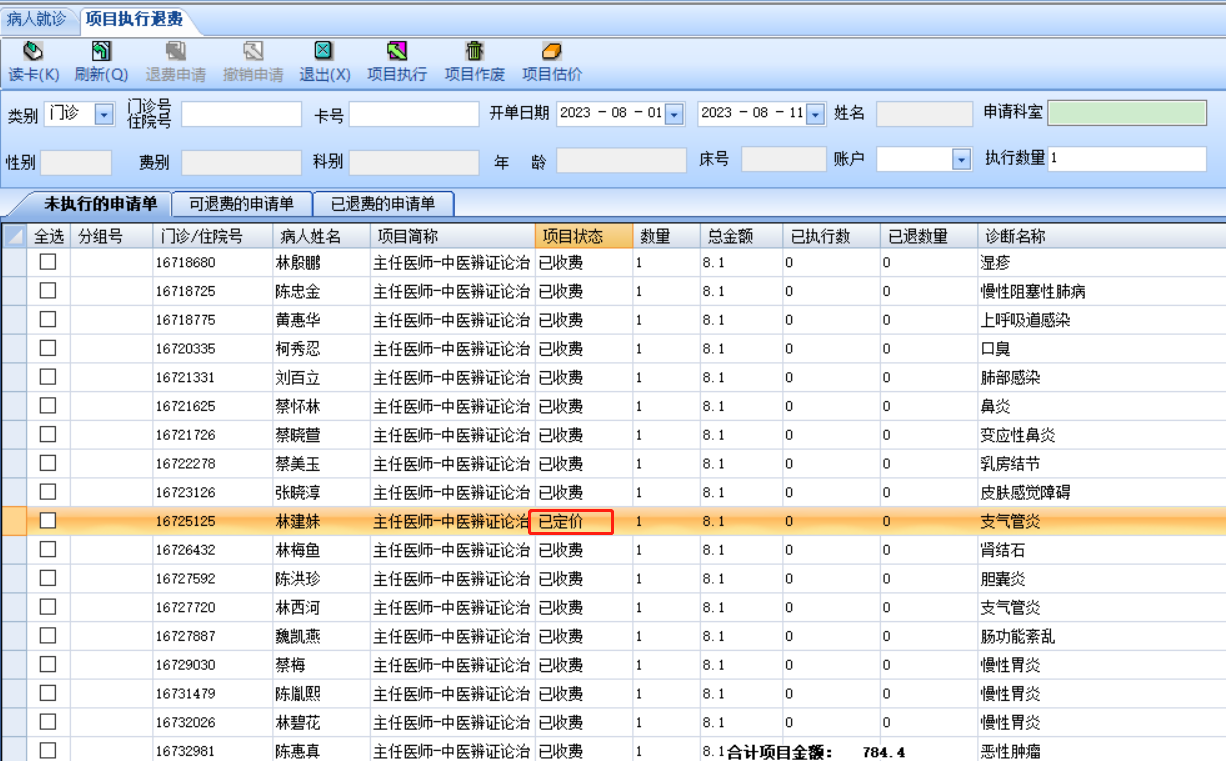Viewport: 1226px width, 761px height.
Task: Click the 读卡(K) read card icon
Action: pos(34,51)
